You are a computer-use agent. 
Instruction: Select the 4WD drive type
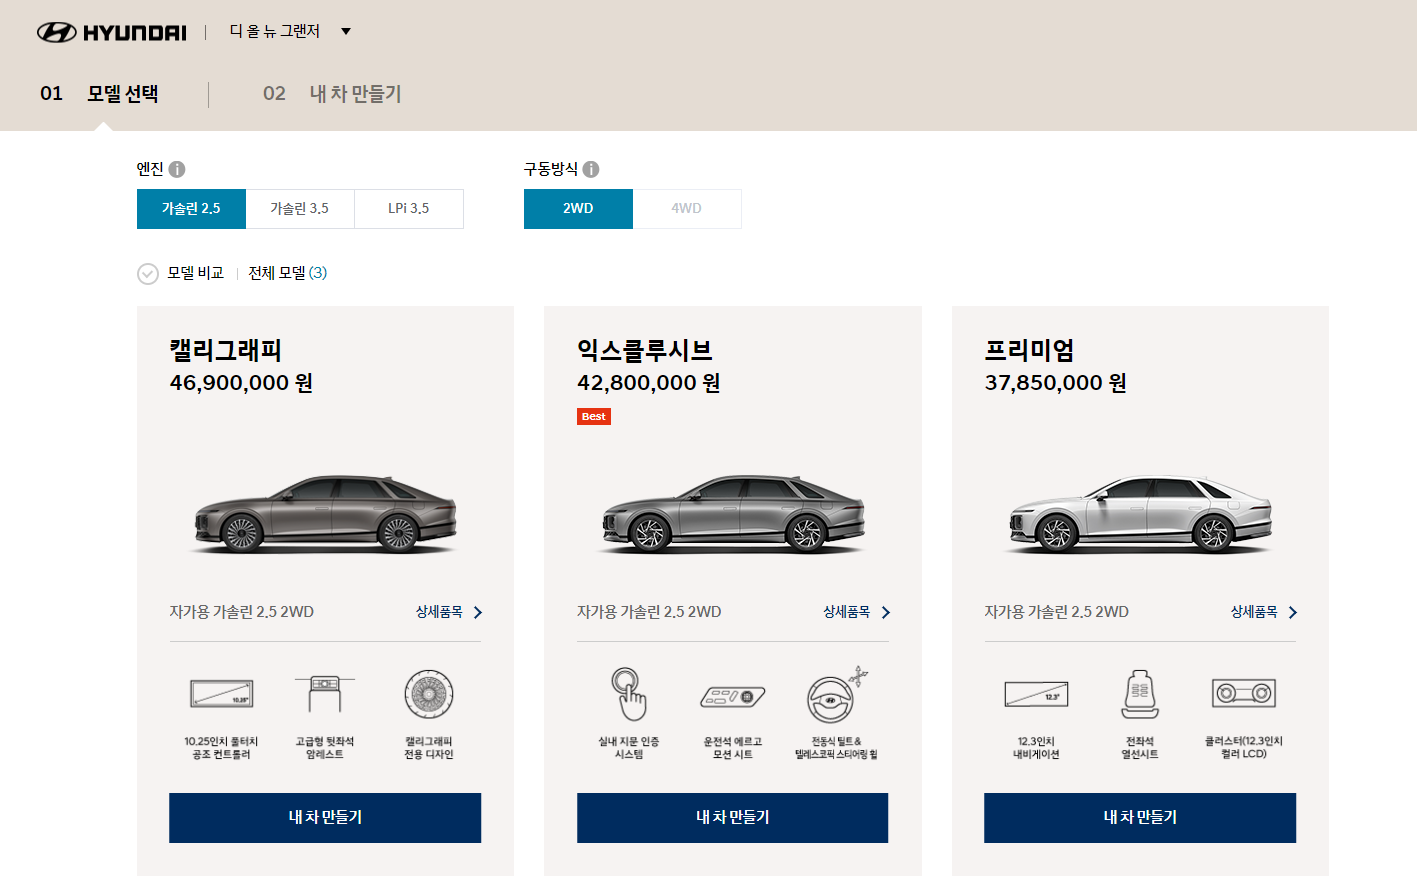pos(687,209)
